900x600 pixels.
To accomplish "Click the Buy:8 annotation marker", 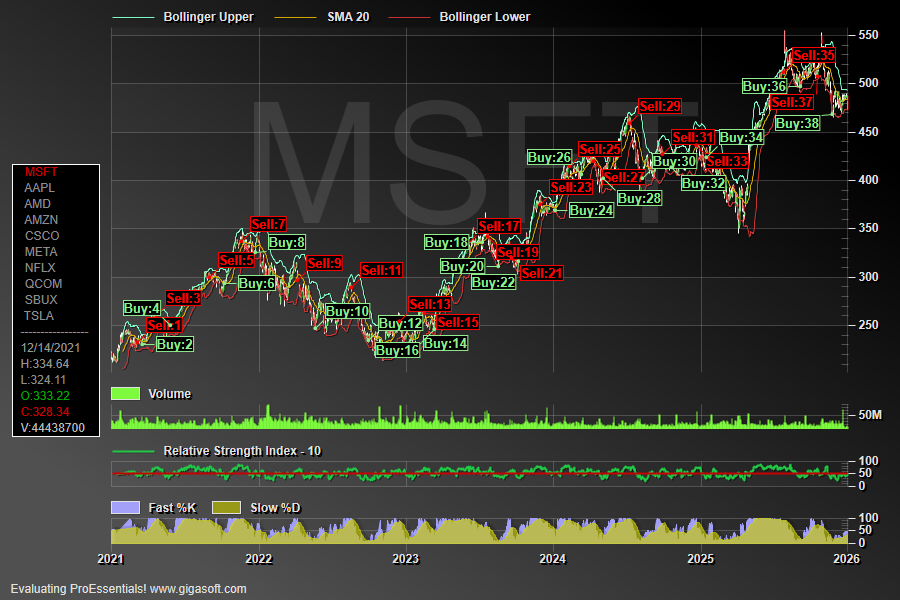I will (x=286, y=242).
